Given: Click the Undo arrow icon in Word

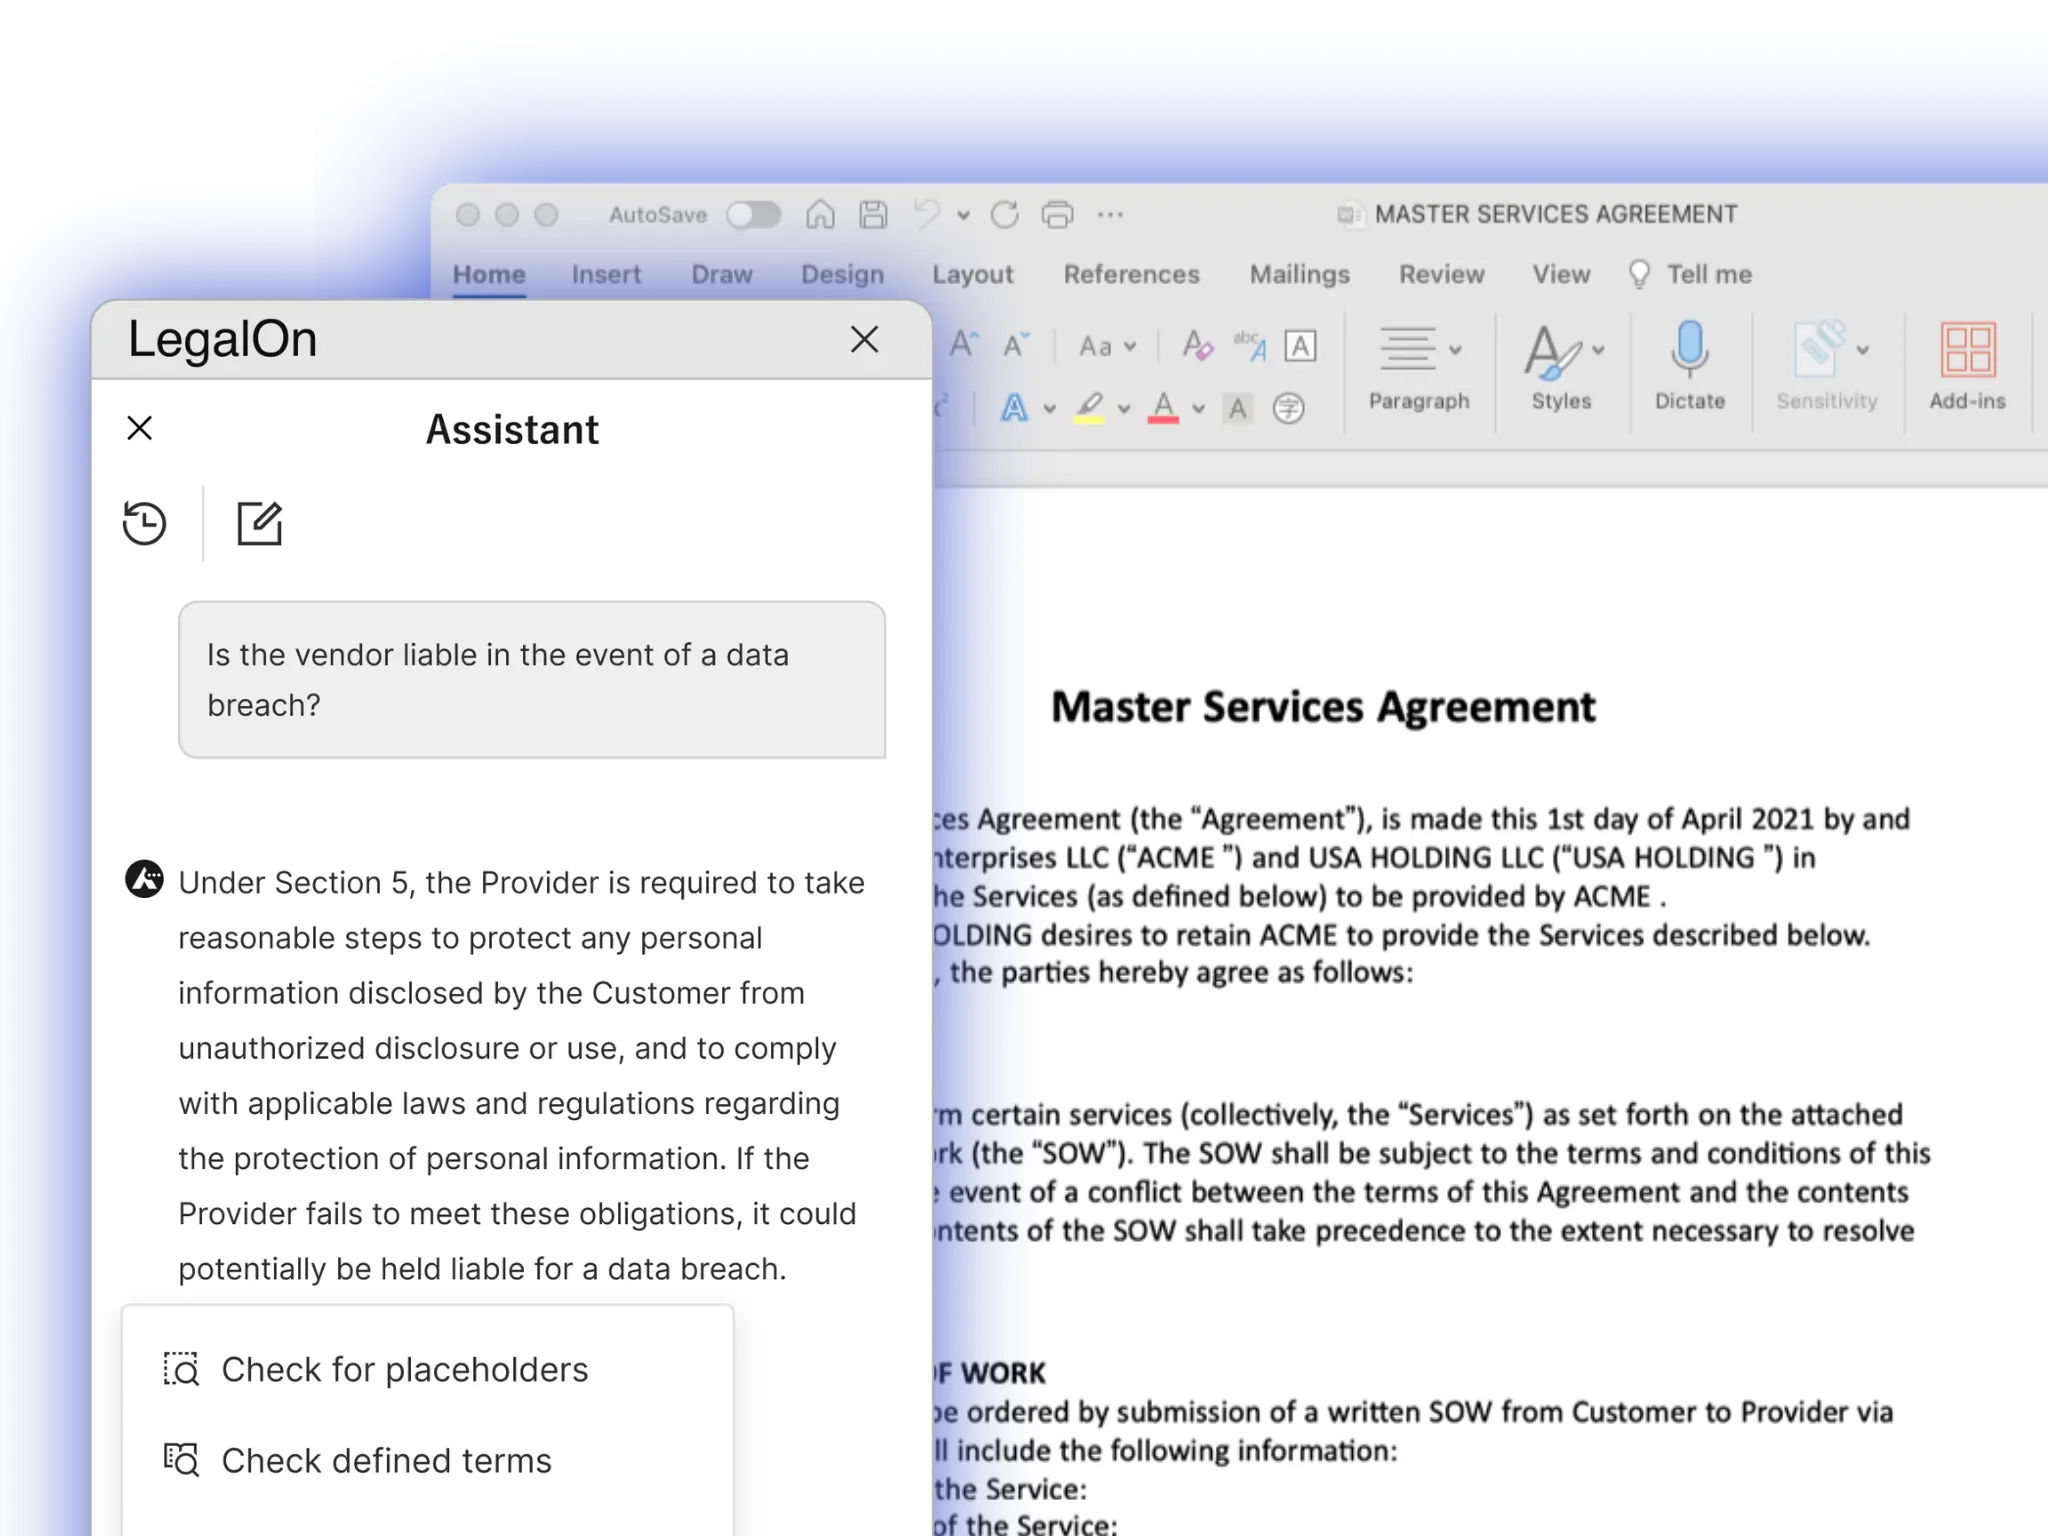Looking at the screenshot, I should click(x=927, y=214).
